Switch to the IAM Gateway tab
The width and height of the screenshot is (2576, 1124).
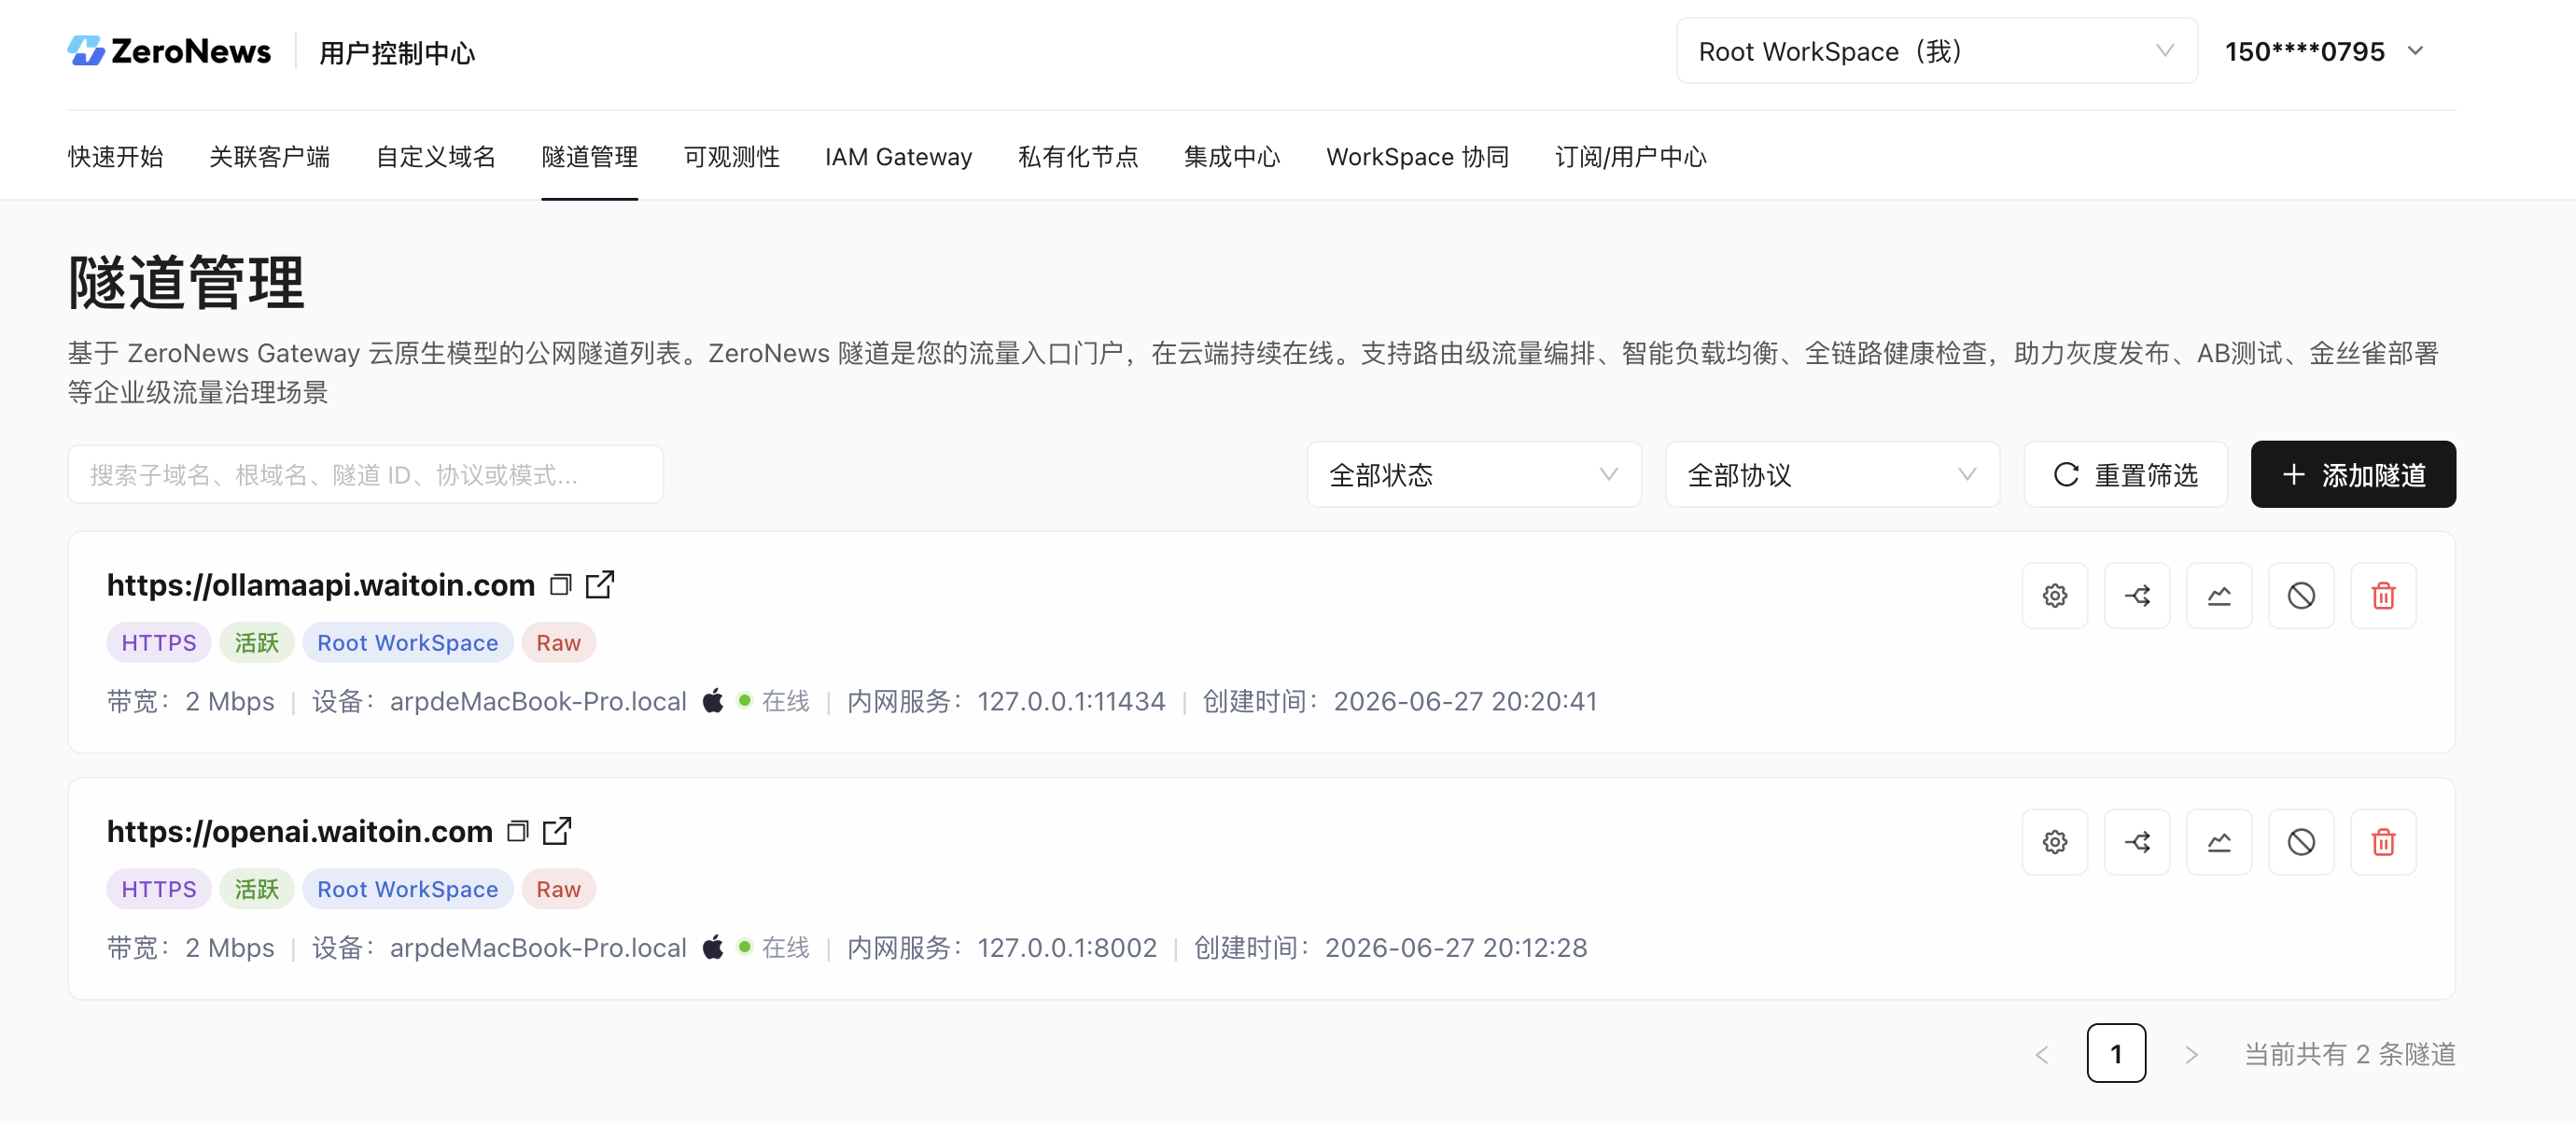(x=898, y=157)
